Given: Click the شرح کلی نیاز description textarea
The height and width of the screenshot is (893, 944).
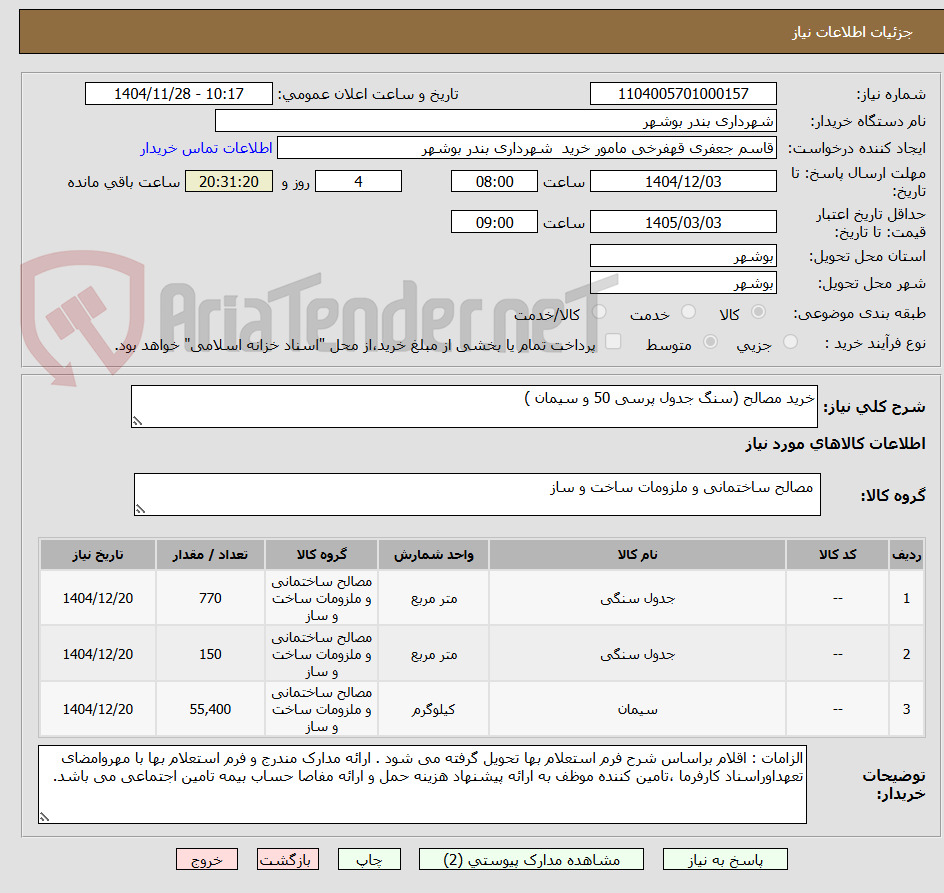Looking at the screenshot, I should pos(474,406).
